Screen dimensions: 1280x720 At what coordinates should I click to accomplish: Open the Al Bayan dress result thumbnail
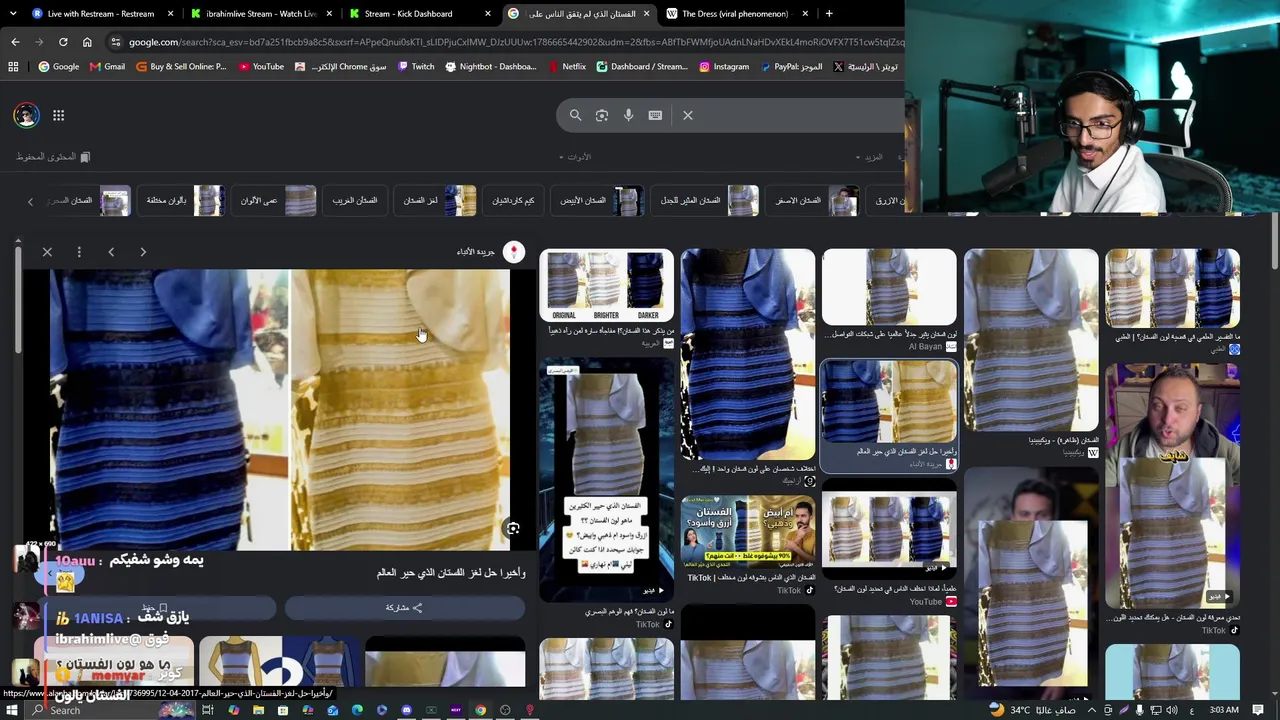[x=889, y=288]
